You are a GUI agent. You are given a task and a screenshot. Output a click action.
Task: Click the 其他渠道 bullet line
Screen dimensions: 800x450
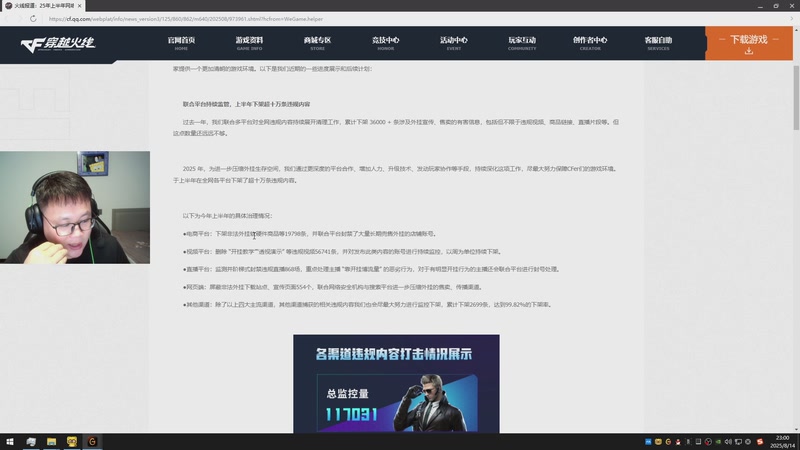pos(367,305)
